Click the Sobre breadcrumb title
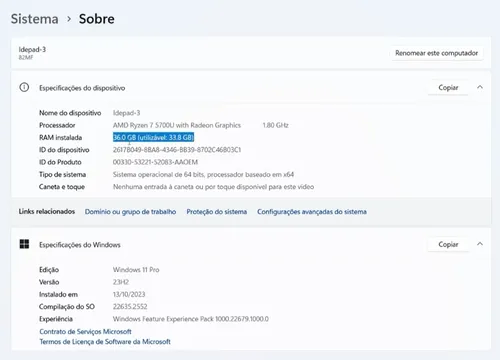500x360 pixels. coord(97,19)
